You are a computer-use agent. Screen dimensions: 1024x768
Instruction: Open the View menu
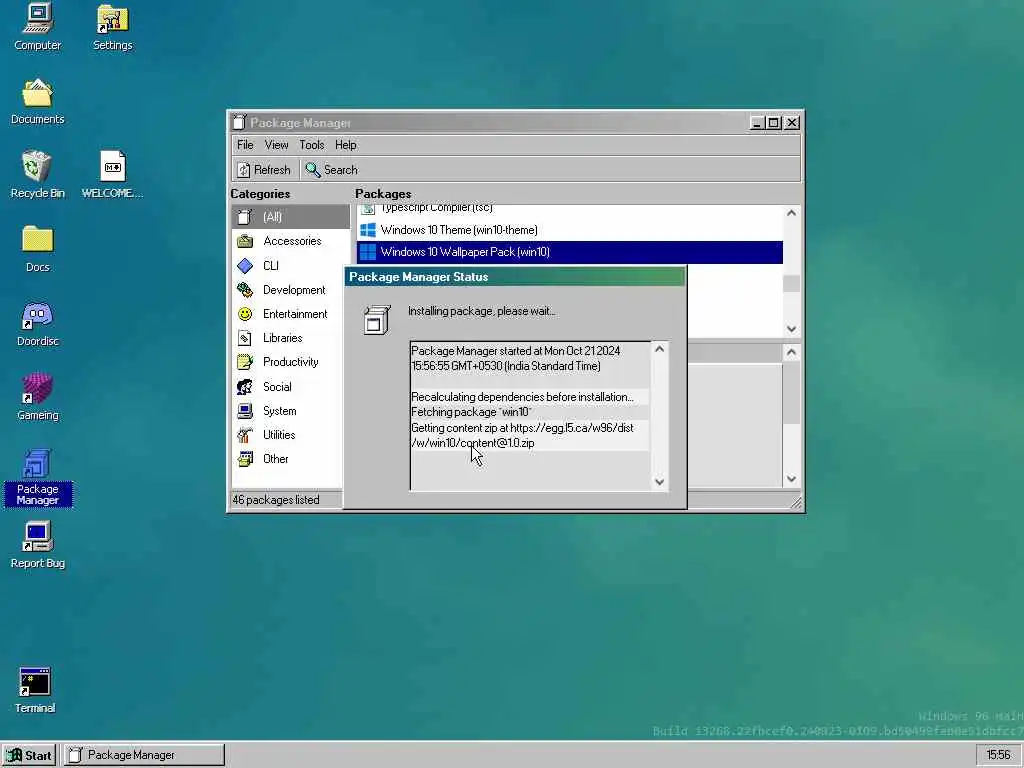[x=276, y=145]
